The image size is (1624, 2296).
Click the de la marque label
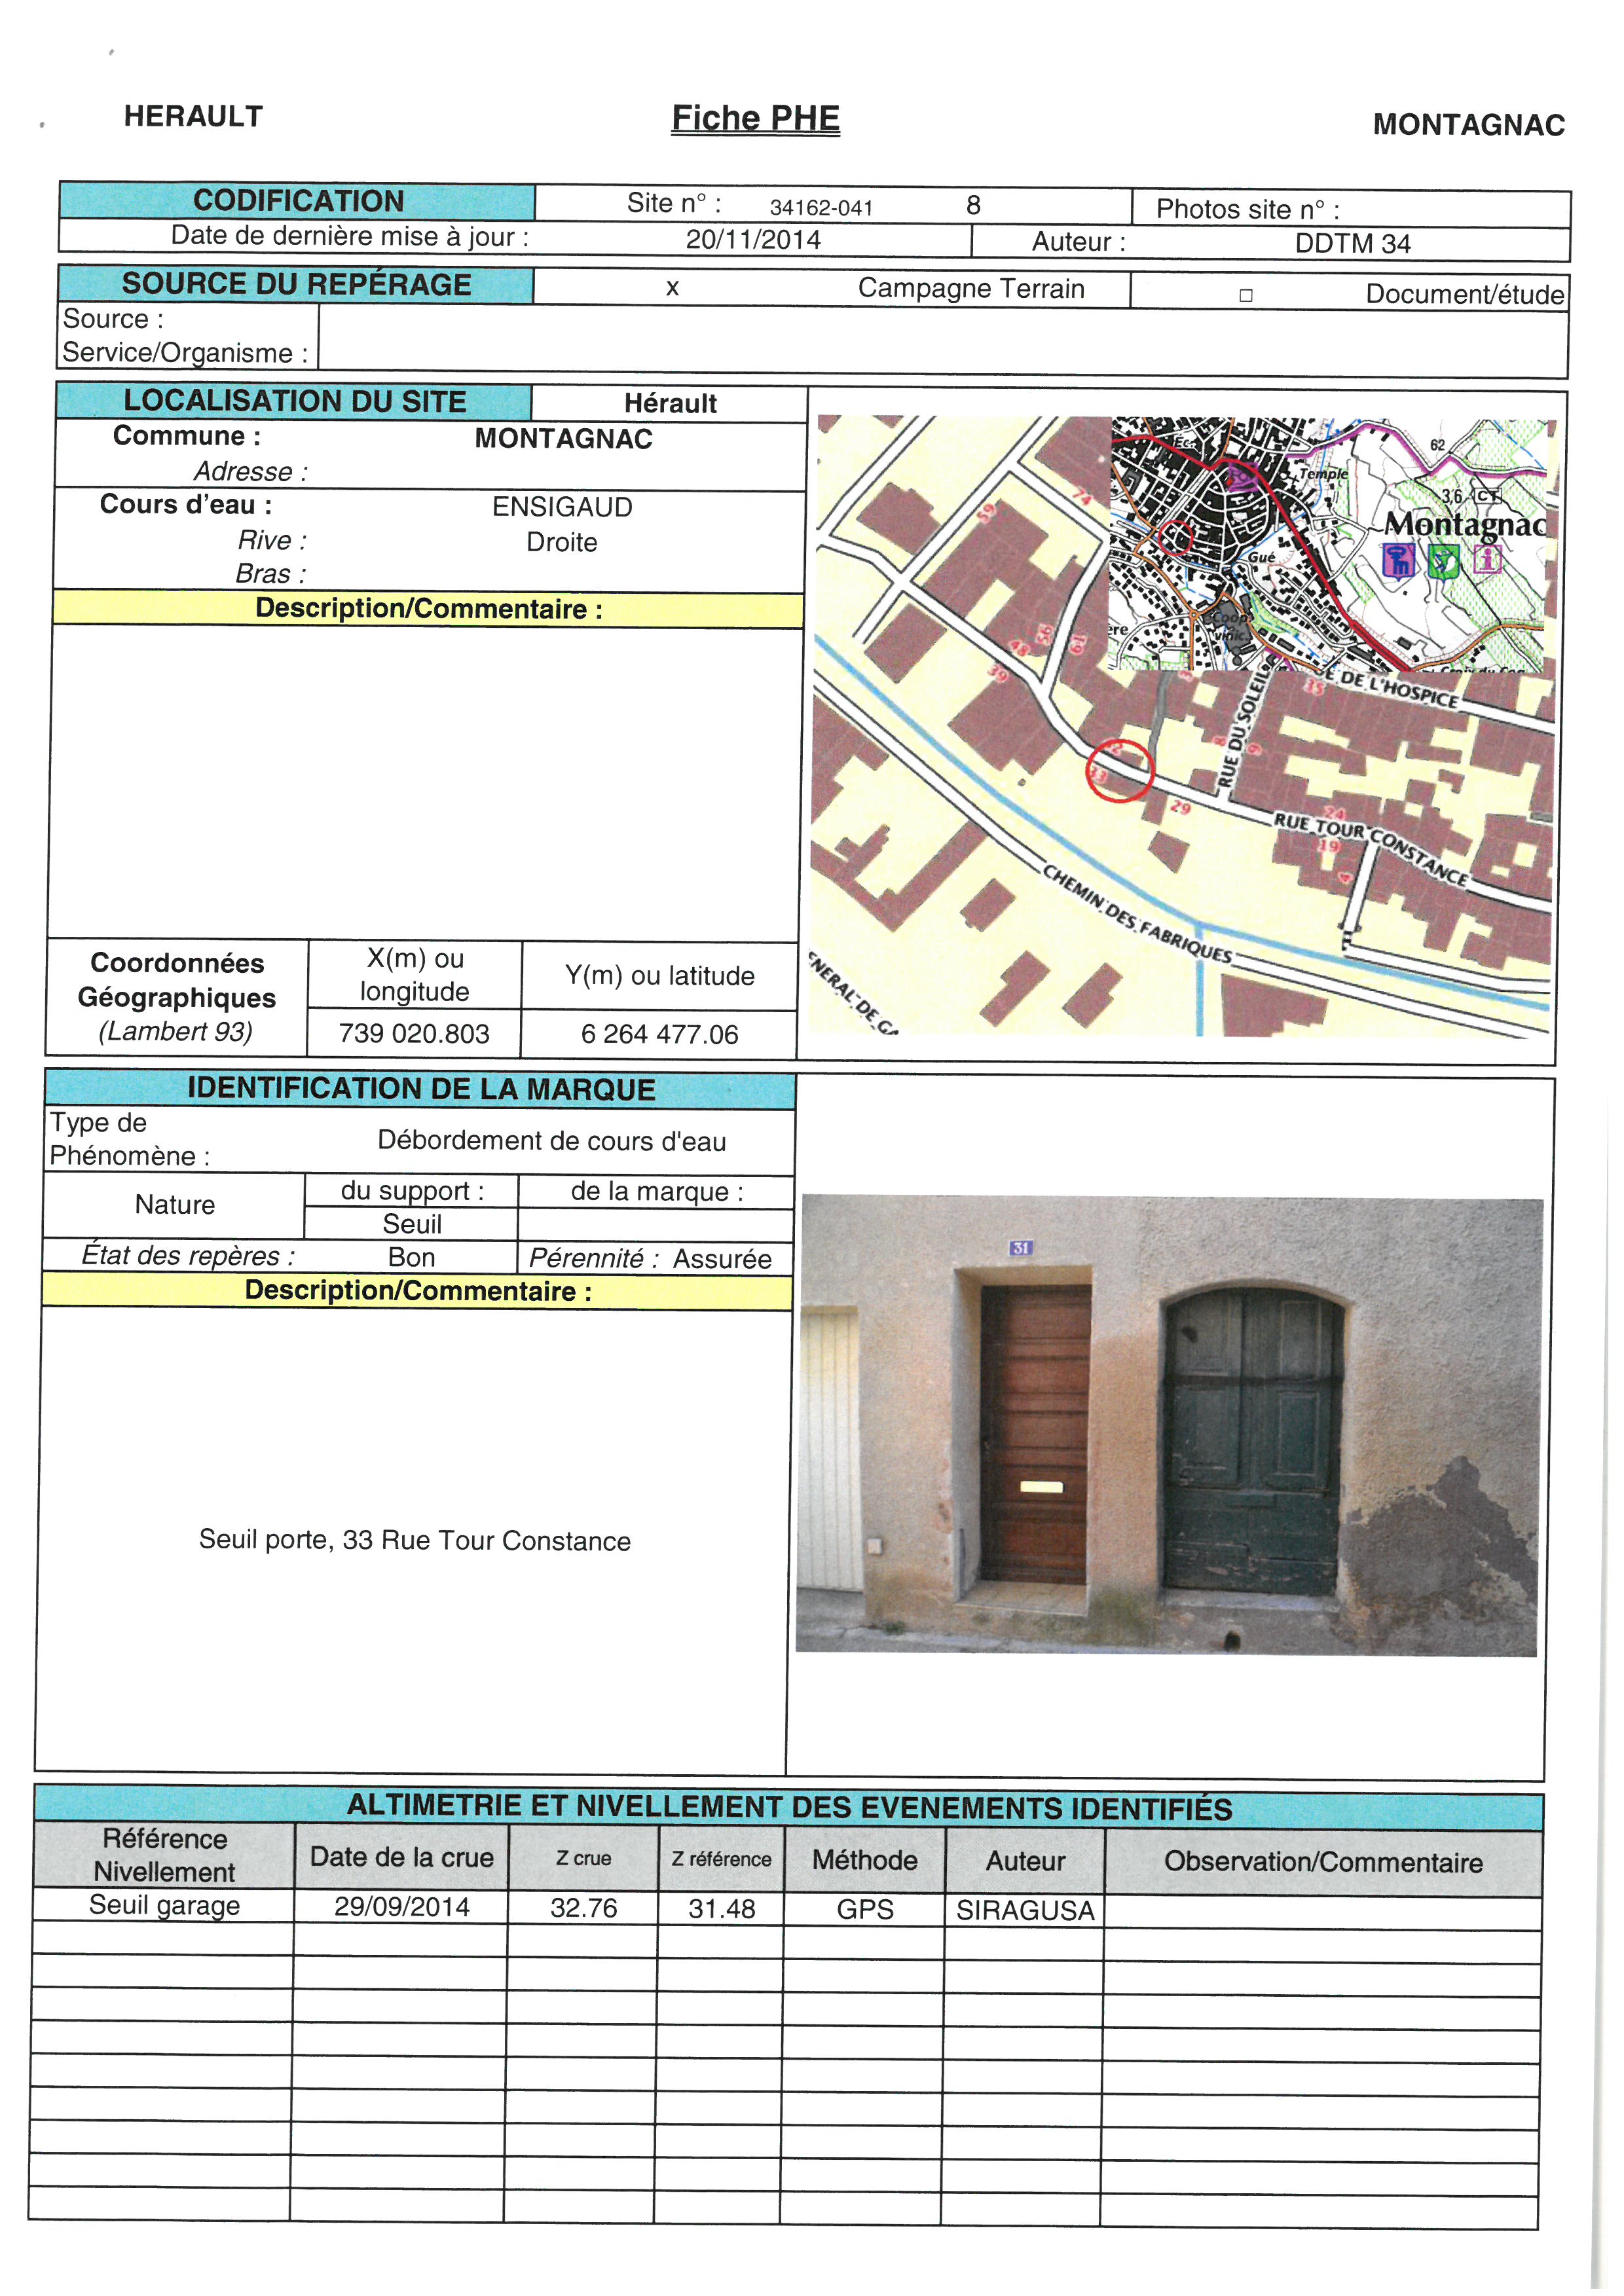pyautogui.click(x=657, y=1192)
